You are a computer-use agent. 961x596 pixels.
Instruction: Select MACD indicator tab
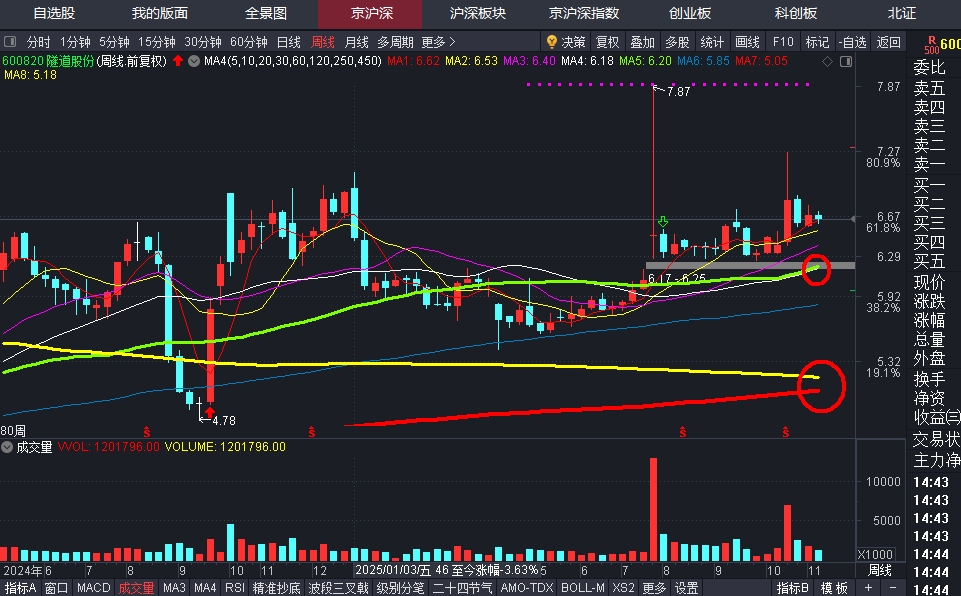pyautogui.click(x=94, y=588)
